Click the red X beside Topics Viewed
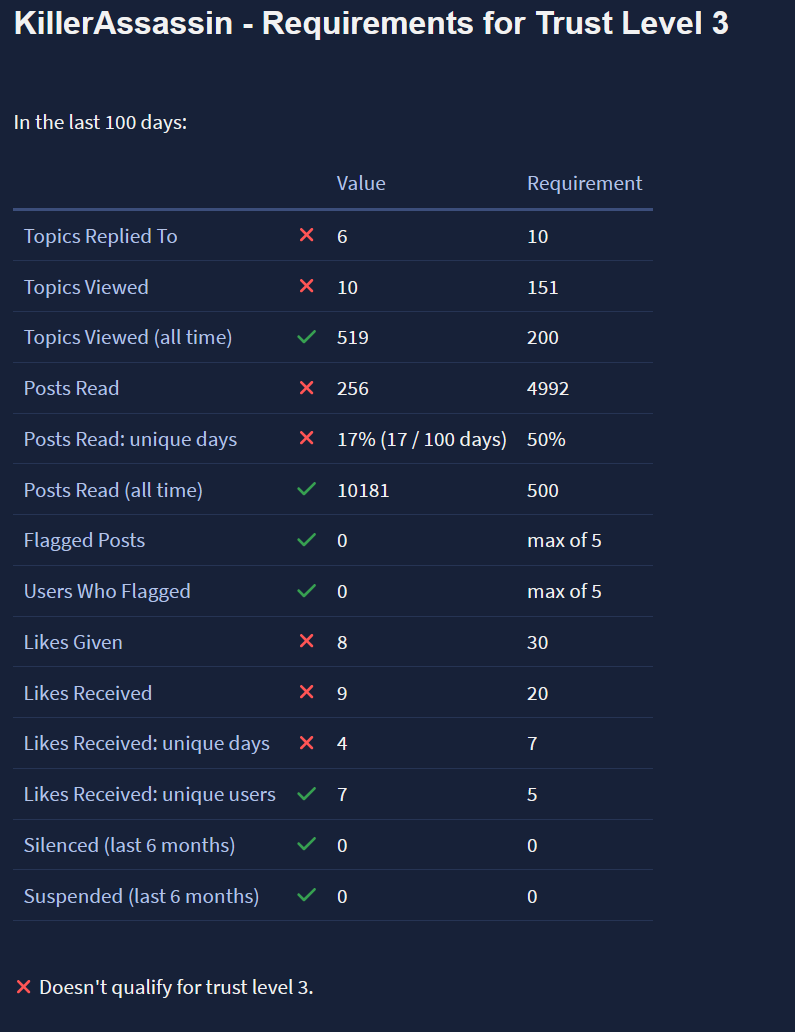The image size is (795, 1032). pyautogui.click(x=307, y=287)
